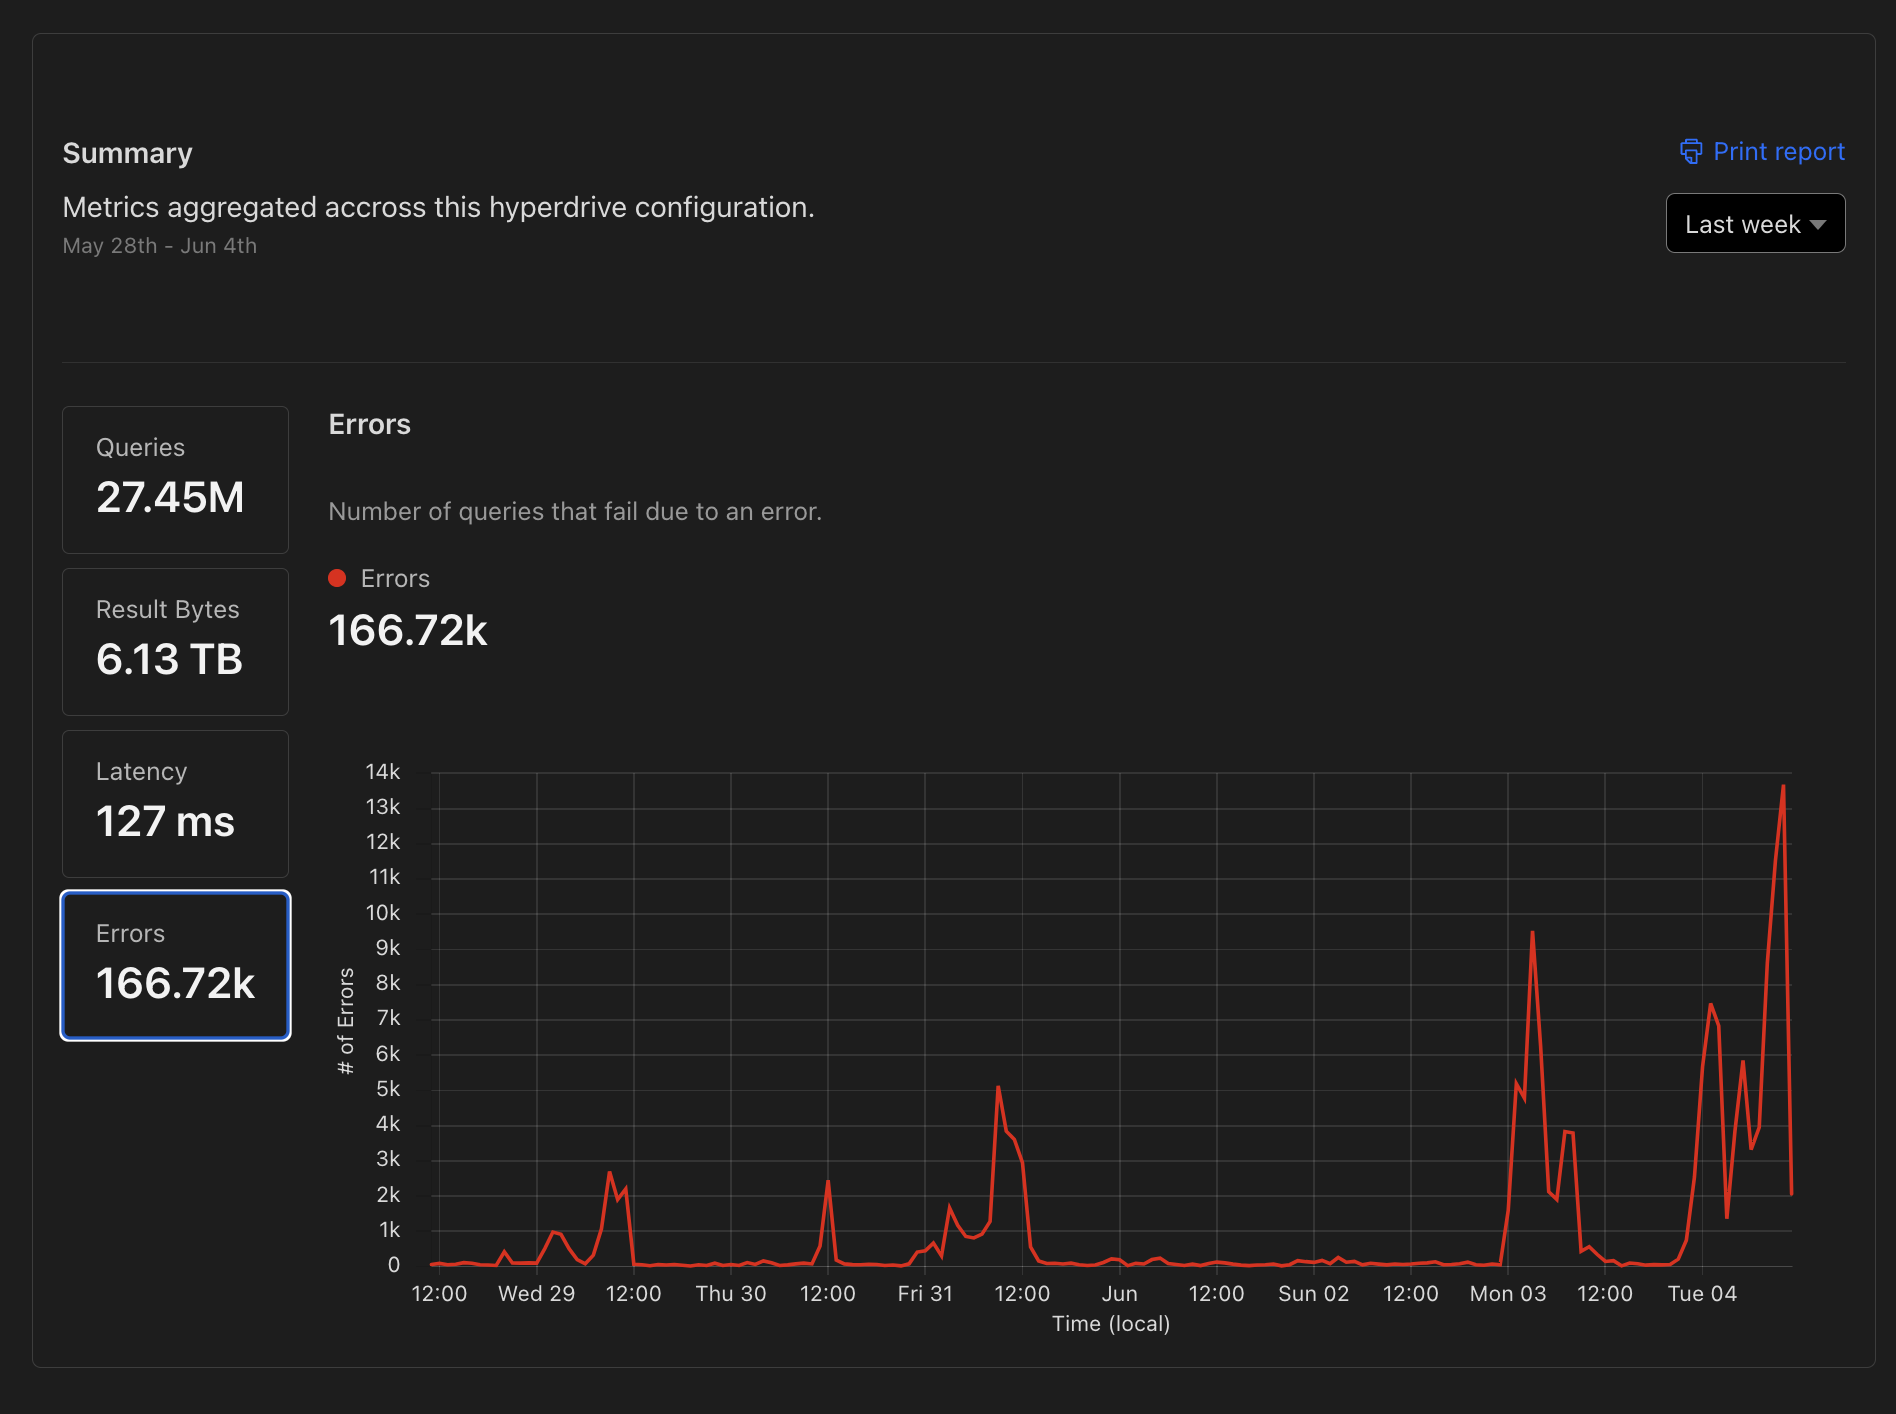Image resolution: width=1896 pixels, height=1414 pixels.
Task: Click the Errors chart heading
Action: tap(369, 424)
